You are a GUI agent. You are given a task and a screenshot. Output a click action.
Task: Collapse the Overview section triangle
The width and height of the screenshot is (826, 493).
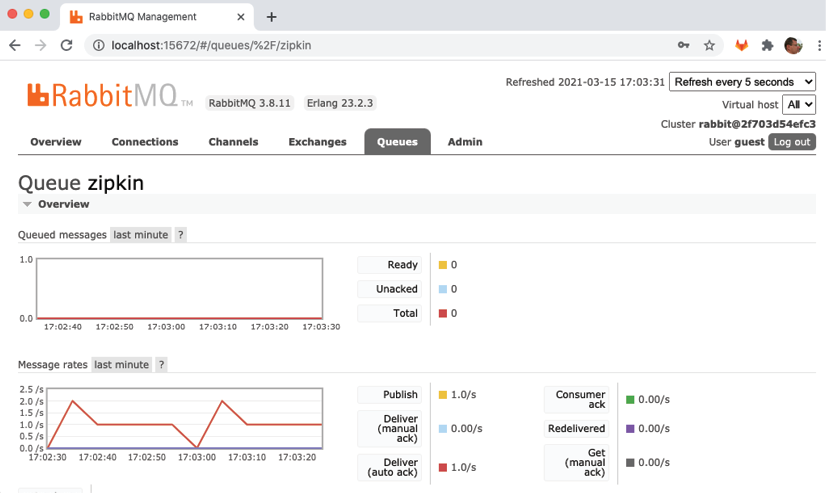[x=27, y=204]
